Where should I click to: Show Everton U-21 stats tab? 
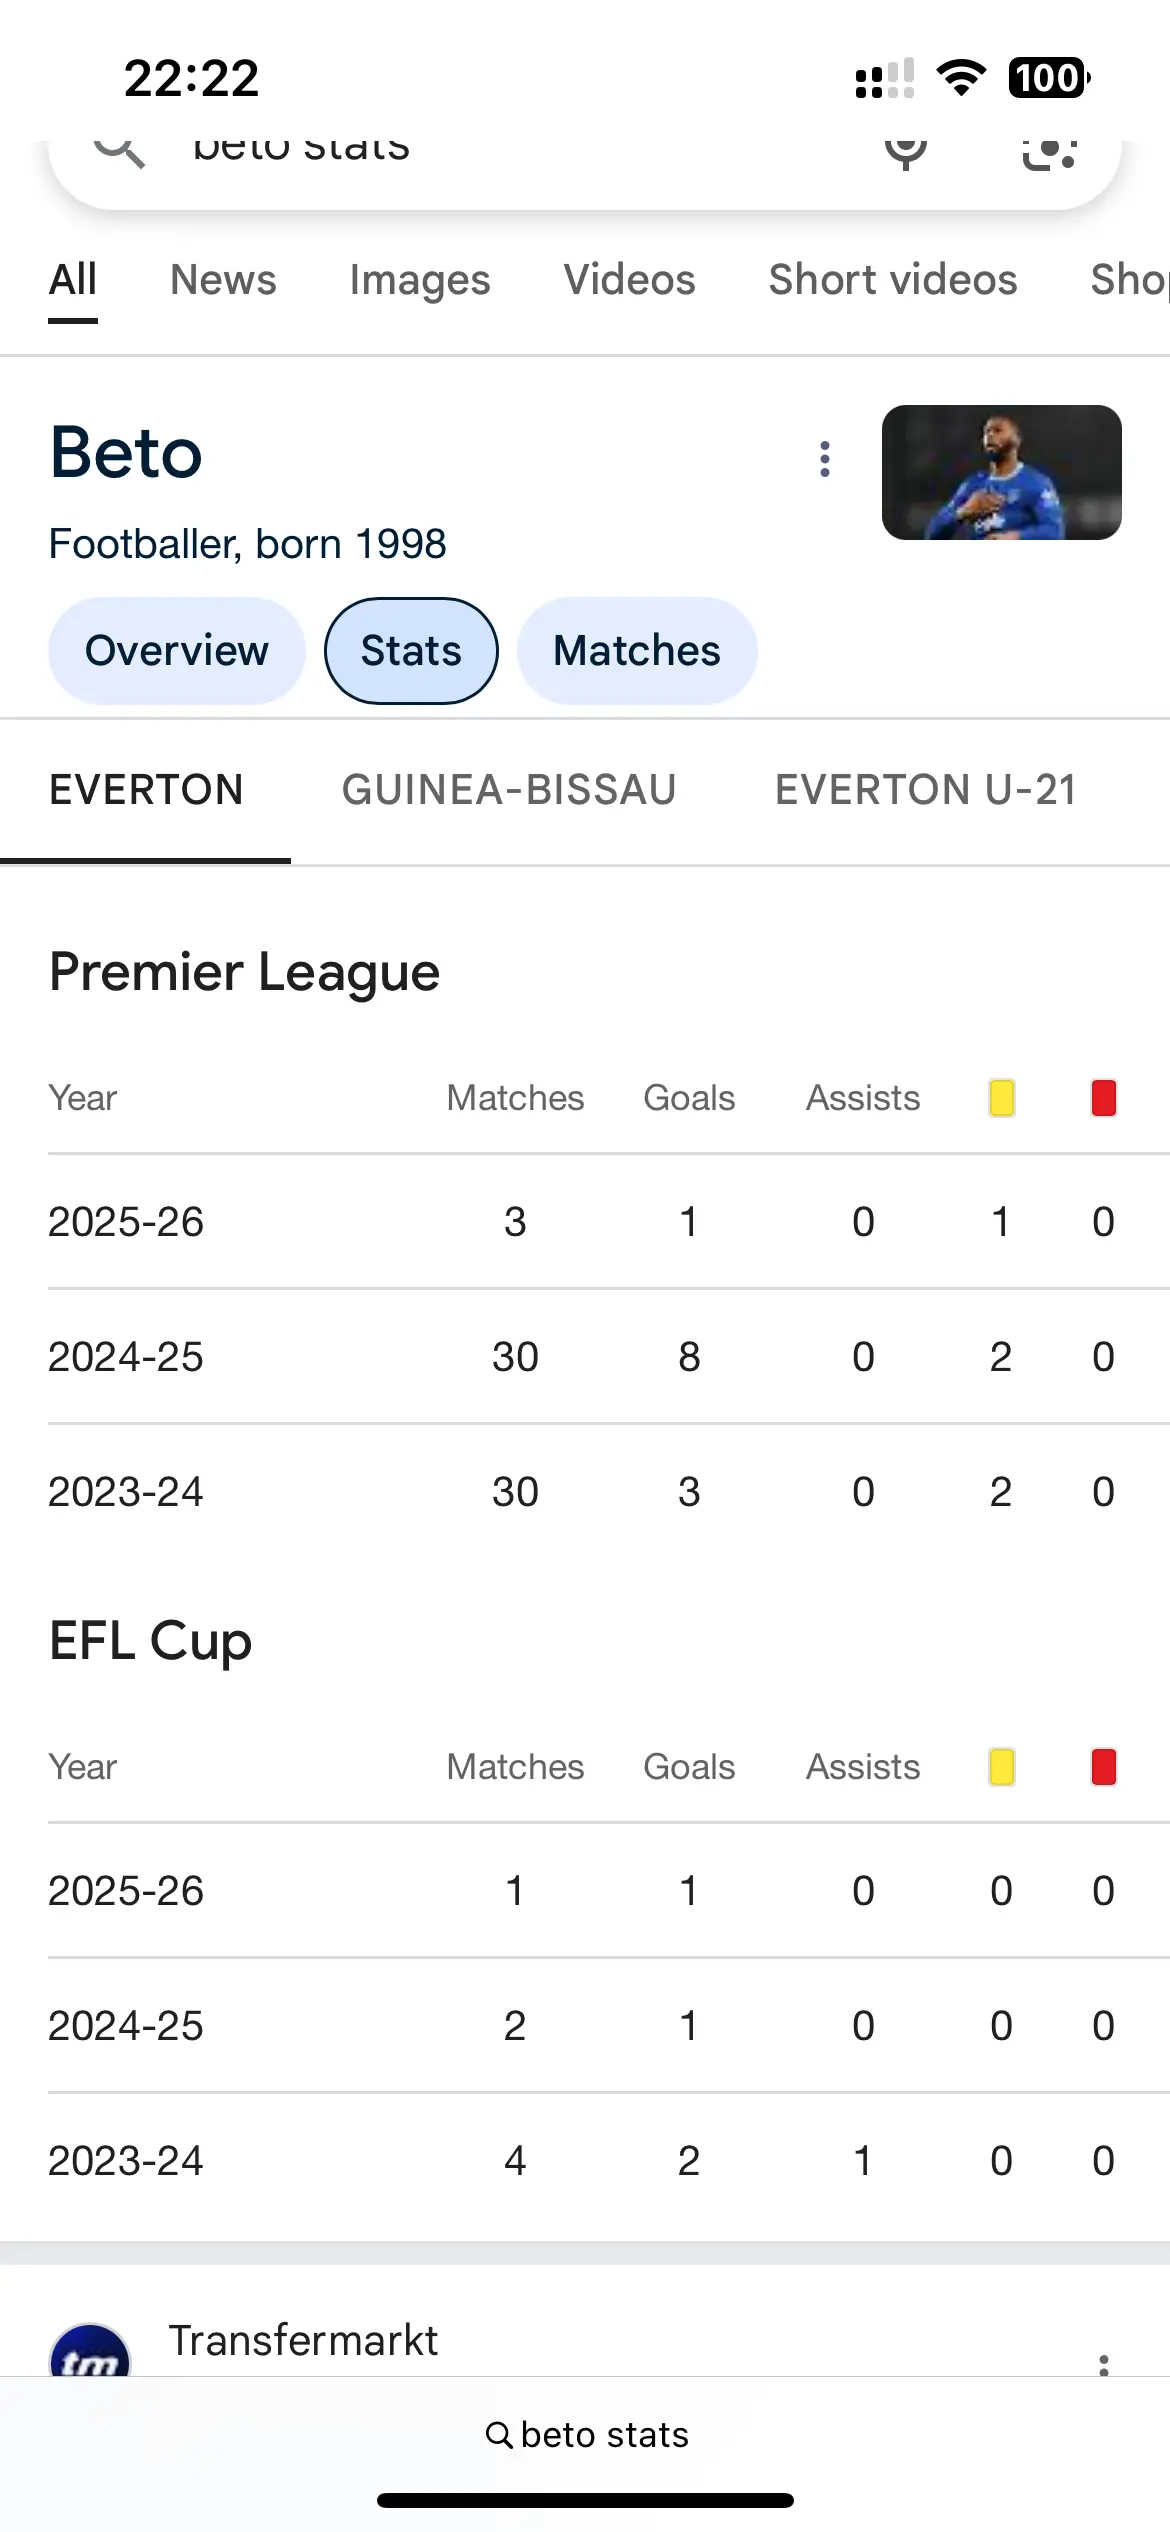click(926, 790)
